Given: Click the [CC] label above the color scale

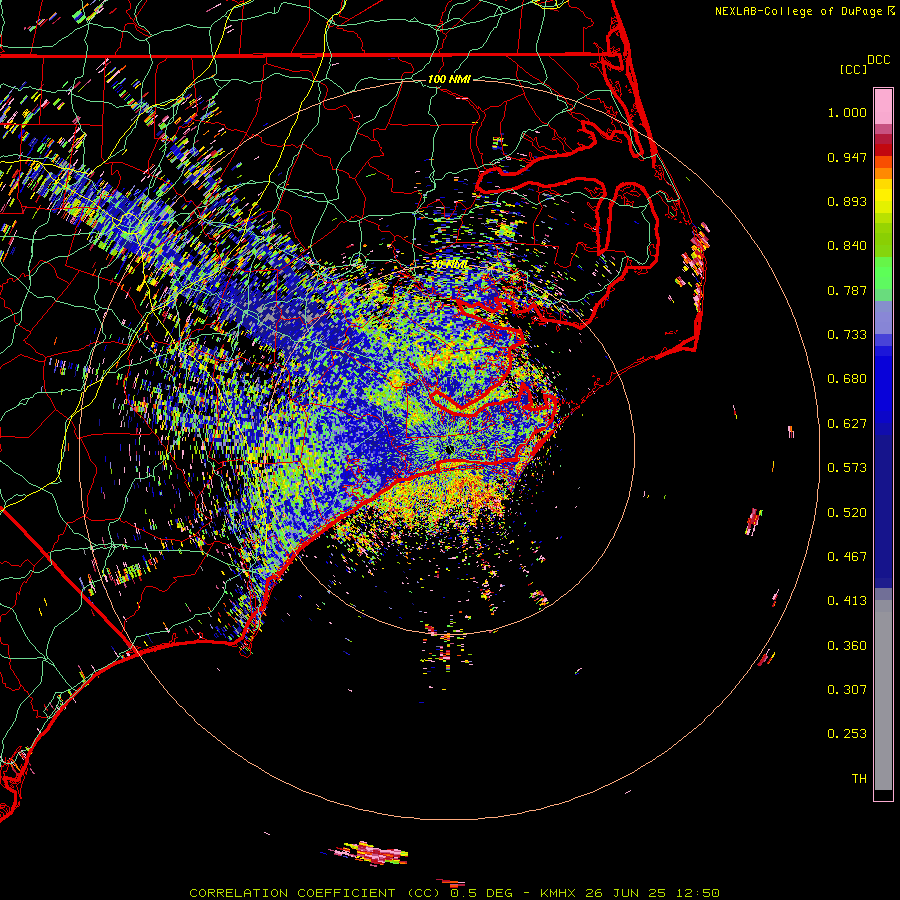Looking at the screenshot, I should pos(853,69).
